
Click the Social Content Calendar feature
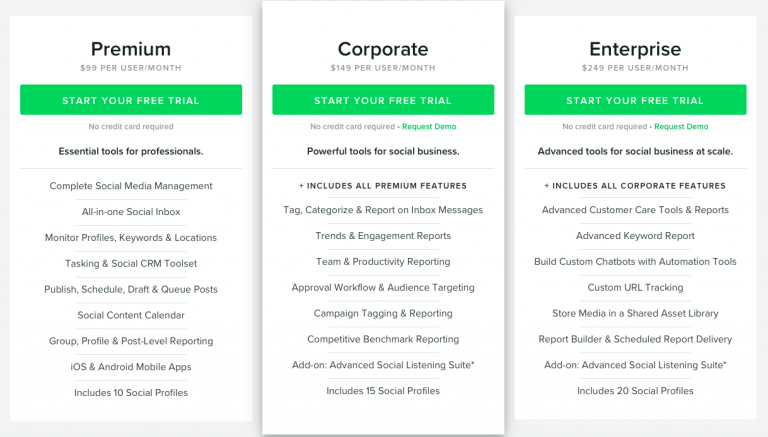tap(131, 315)
